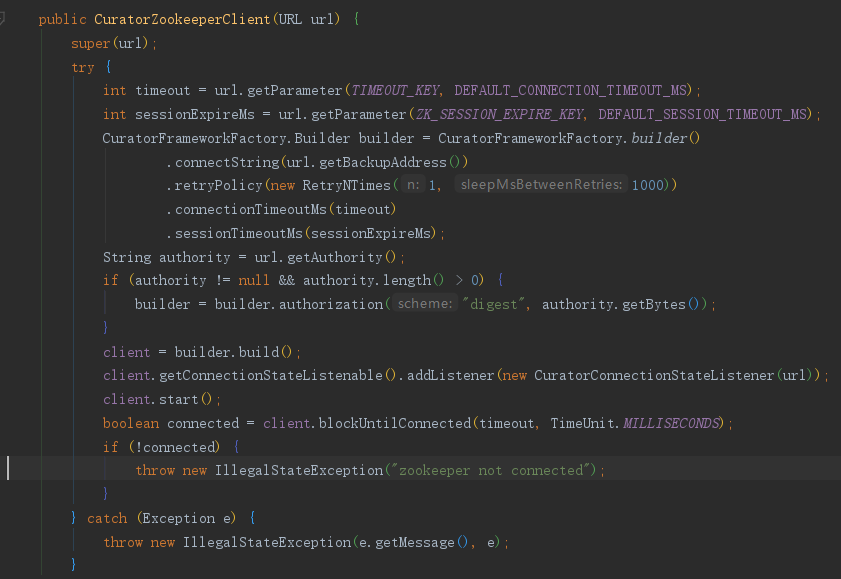Click the CuratorZookeeperClient constructor name
Screen dimensions: 841x579
tap(180, 18)
